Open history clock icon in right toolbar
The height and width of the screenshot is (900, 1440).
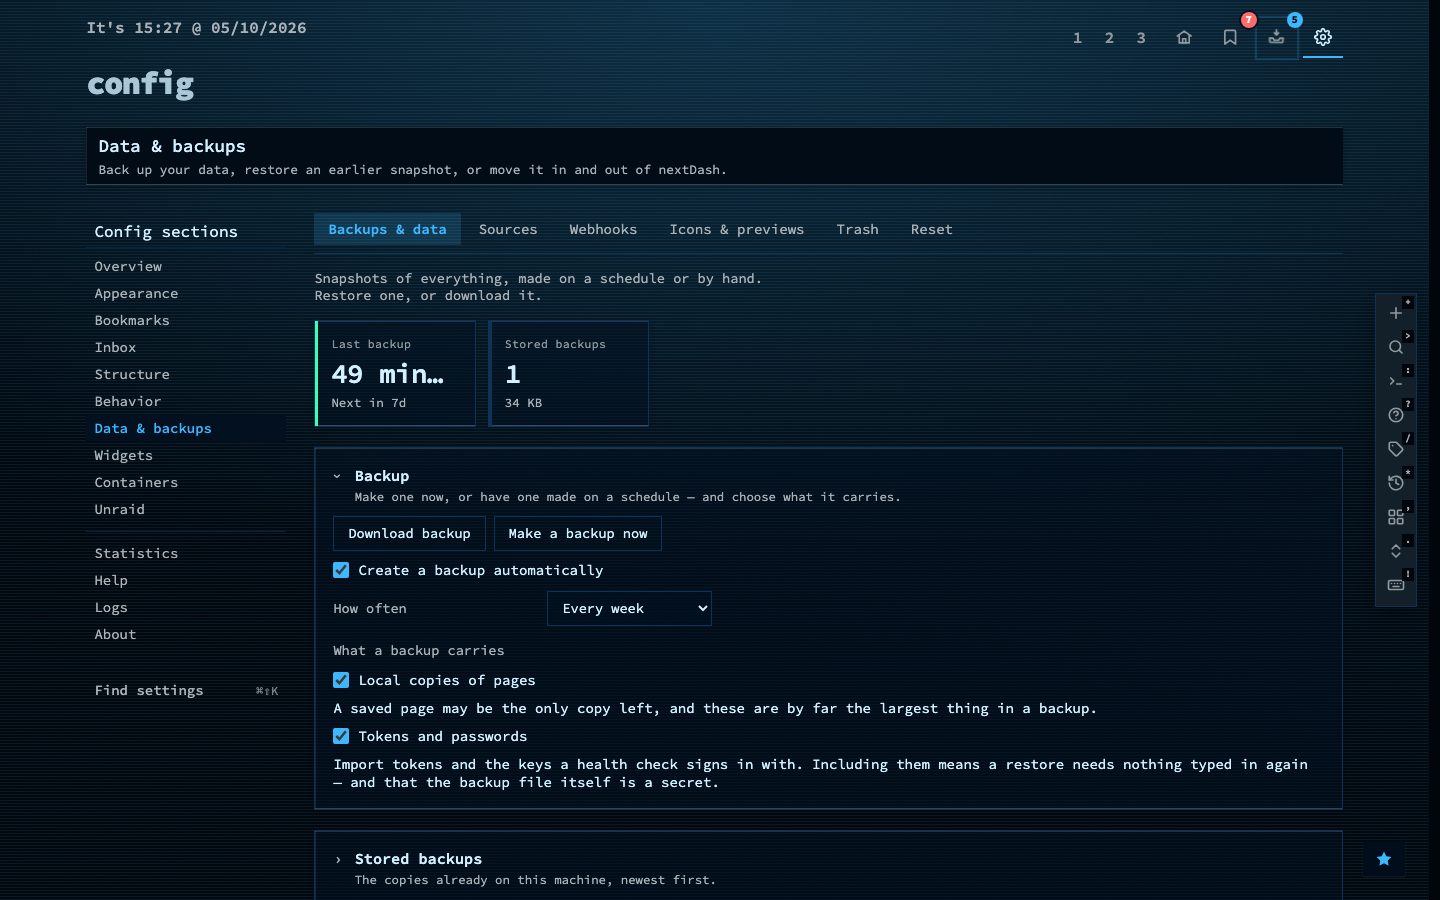click(1396, 483)
